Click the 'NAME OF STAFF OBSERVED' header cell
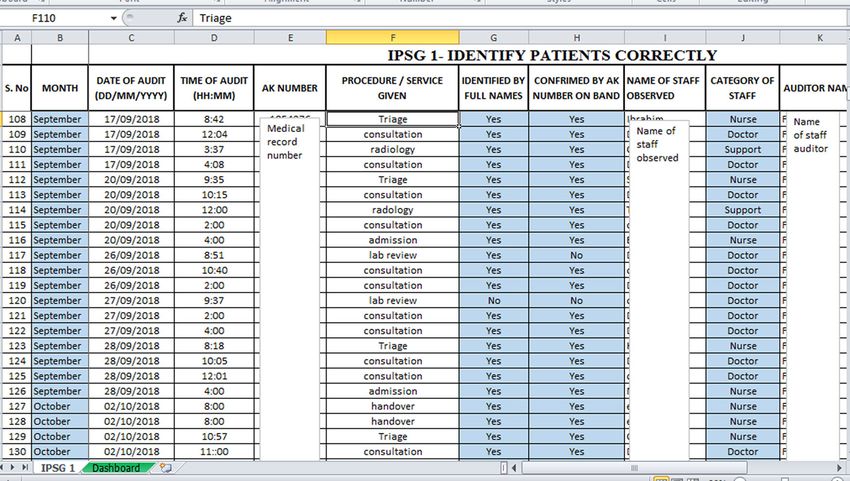Screen dimensions: 850x481 [665, 88]
